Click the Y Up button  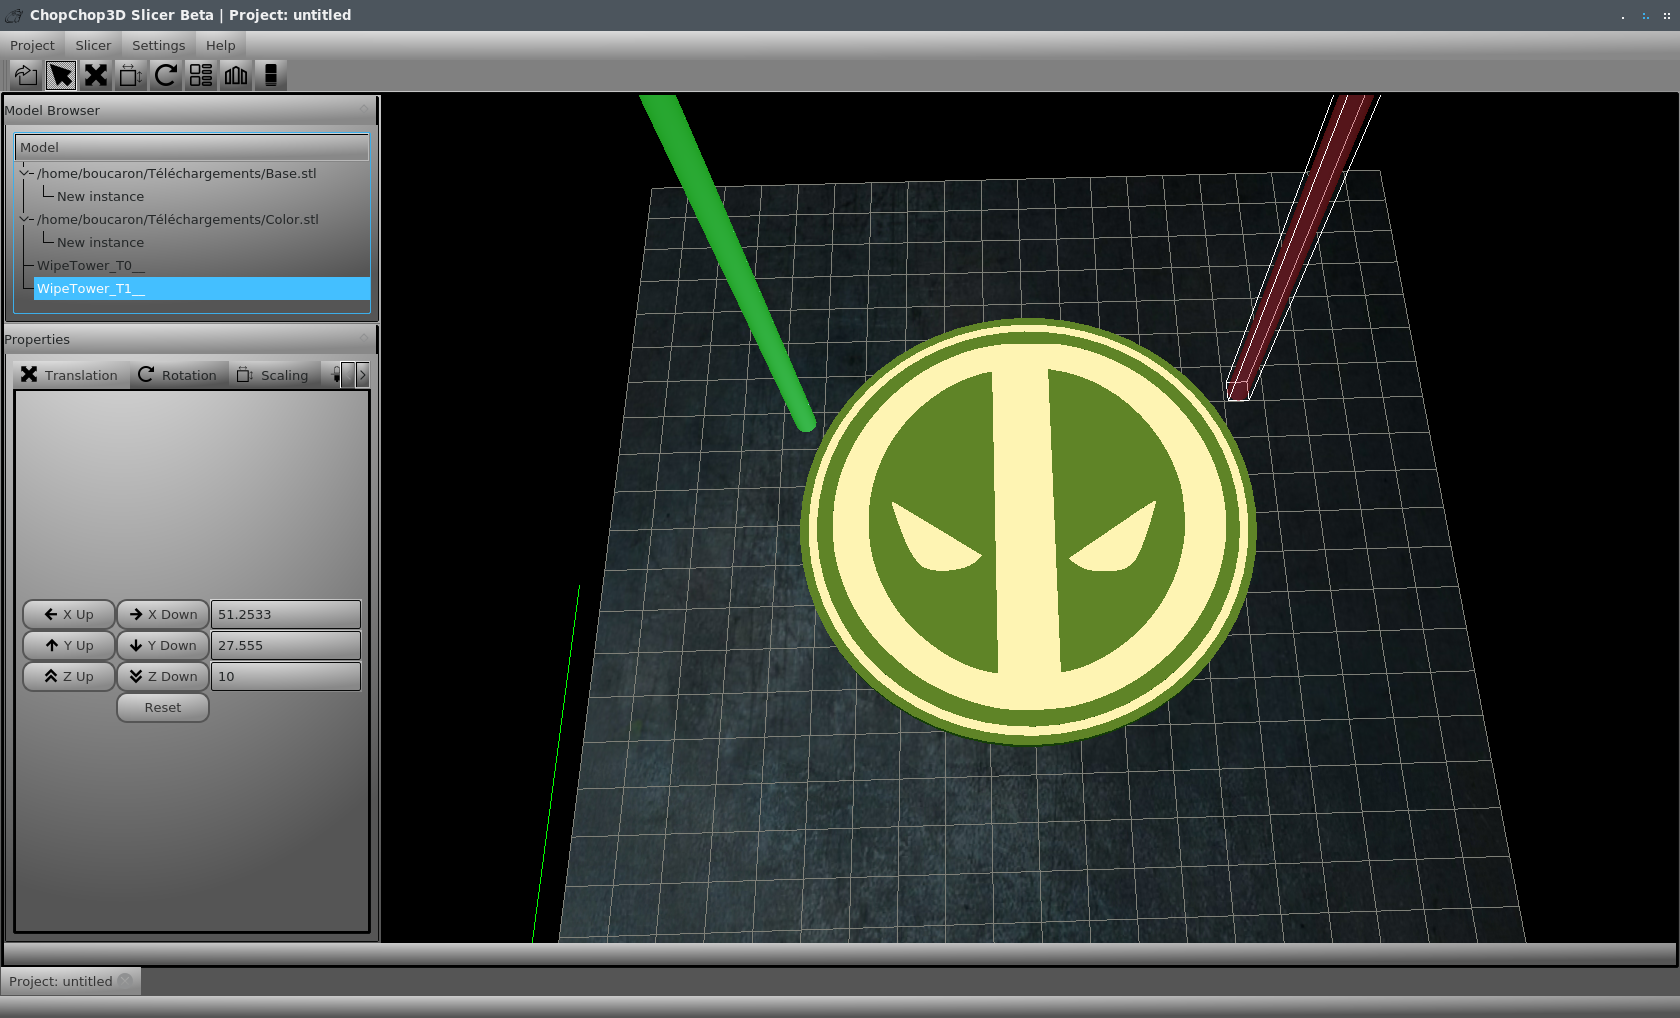pyautogui.click(x=68, y=645)
